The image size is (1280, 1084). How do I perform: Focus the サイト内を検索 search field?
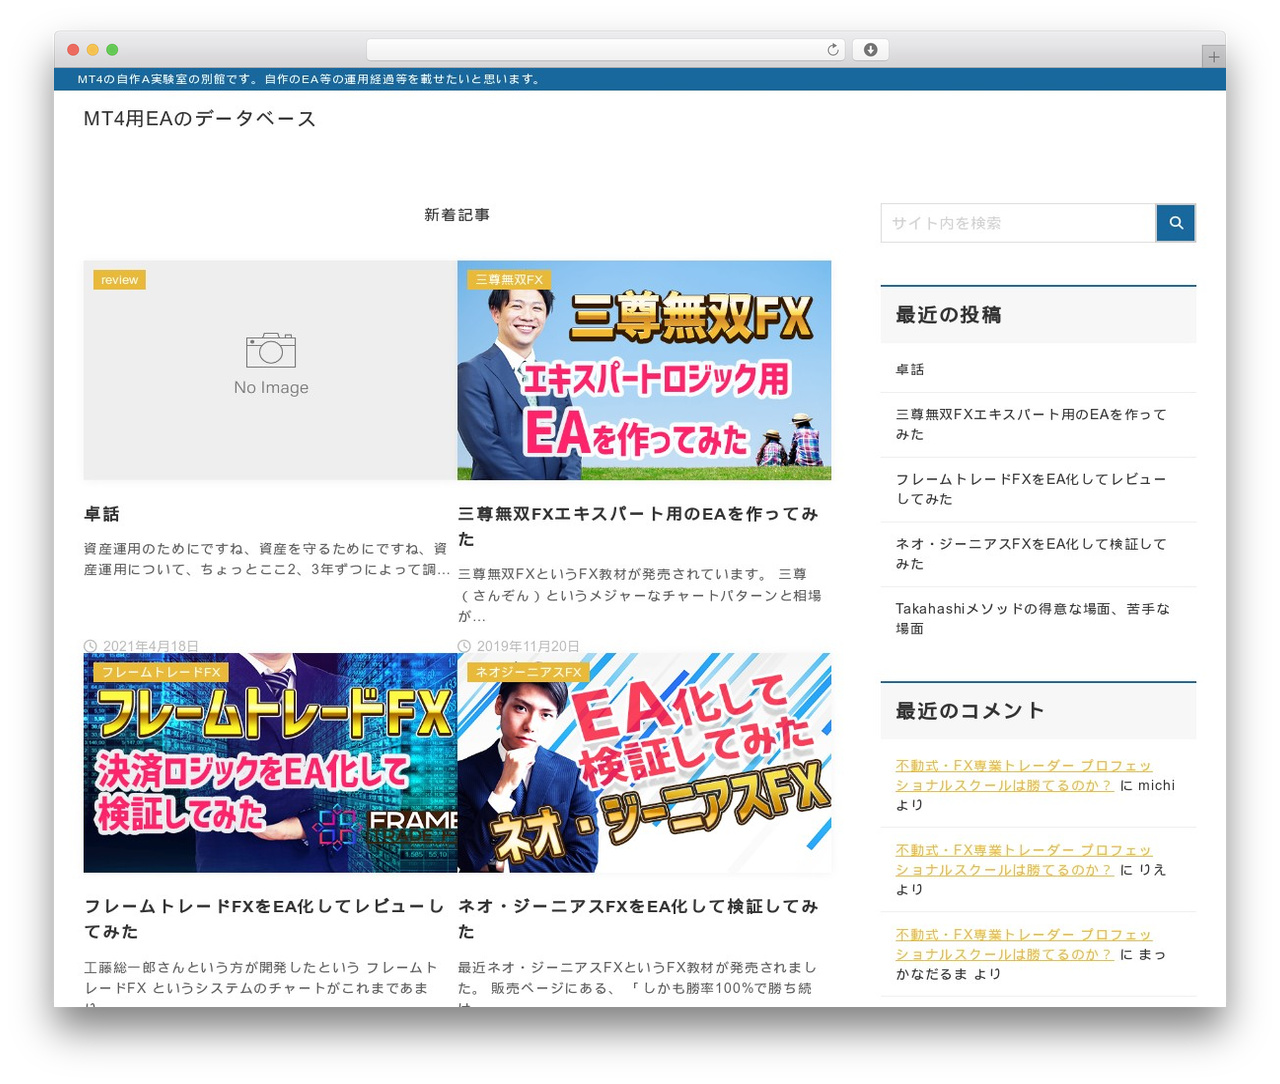click(1018, 223)
